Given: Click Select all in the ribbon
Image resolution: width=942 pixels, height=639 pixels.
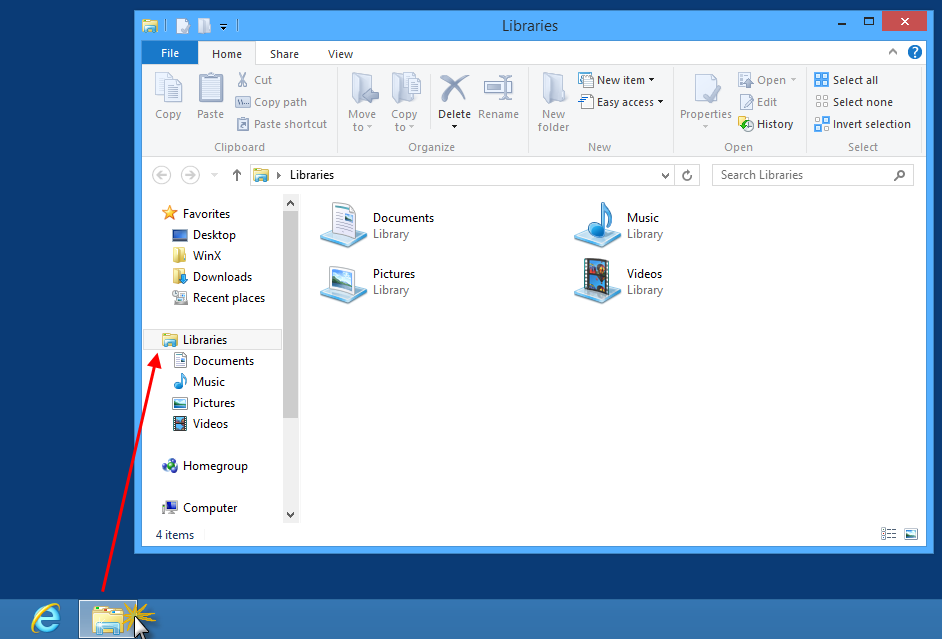Looking at the screenshot, I should tap(845, 79).
